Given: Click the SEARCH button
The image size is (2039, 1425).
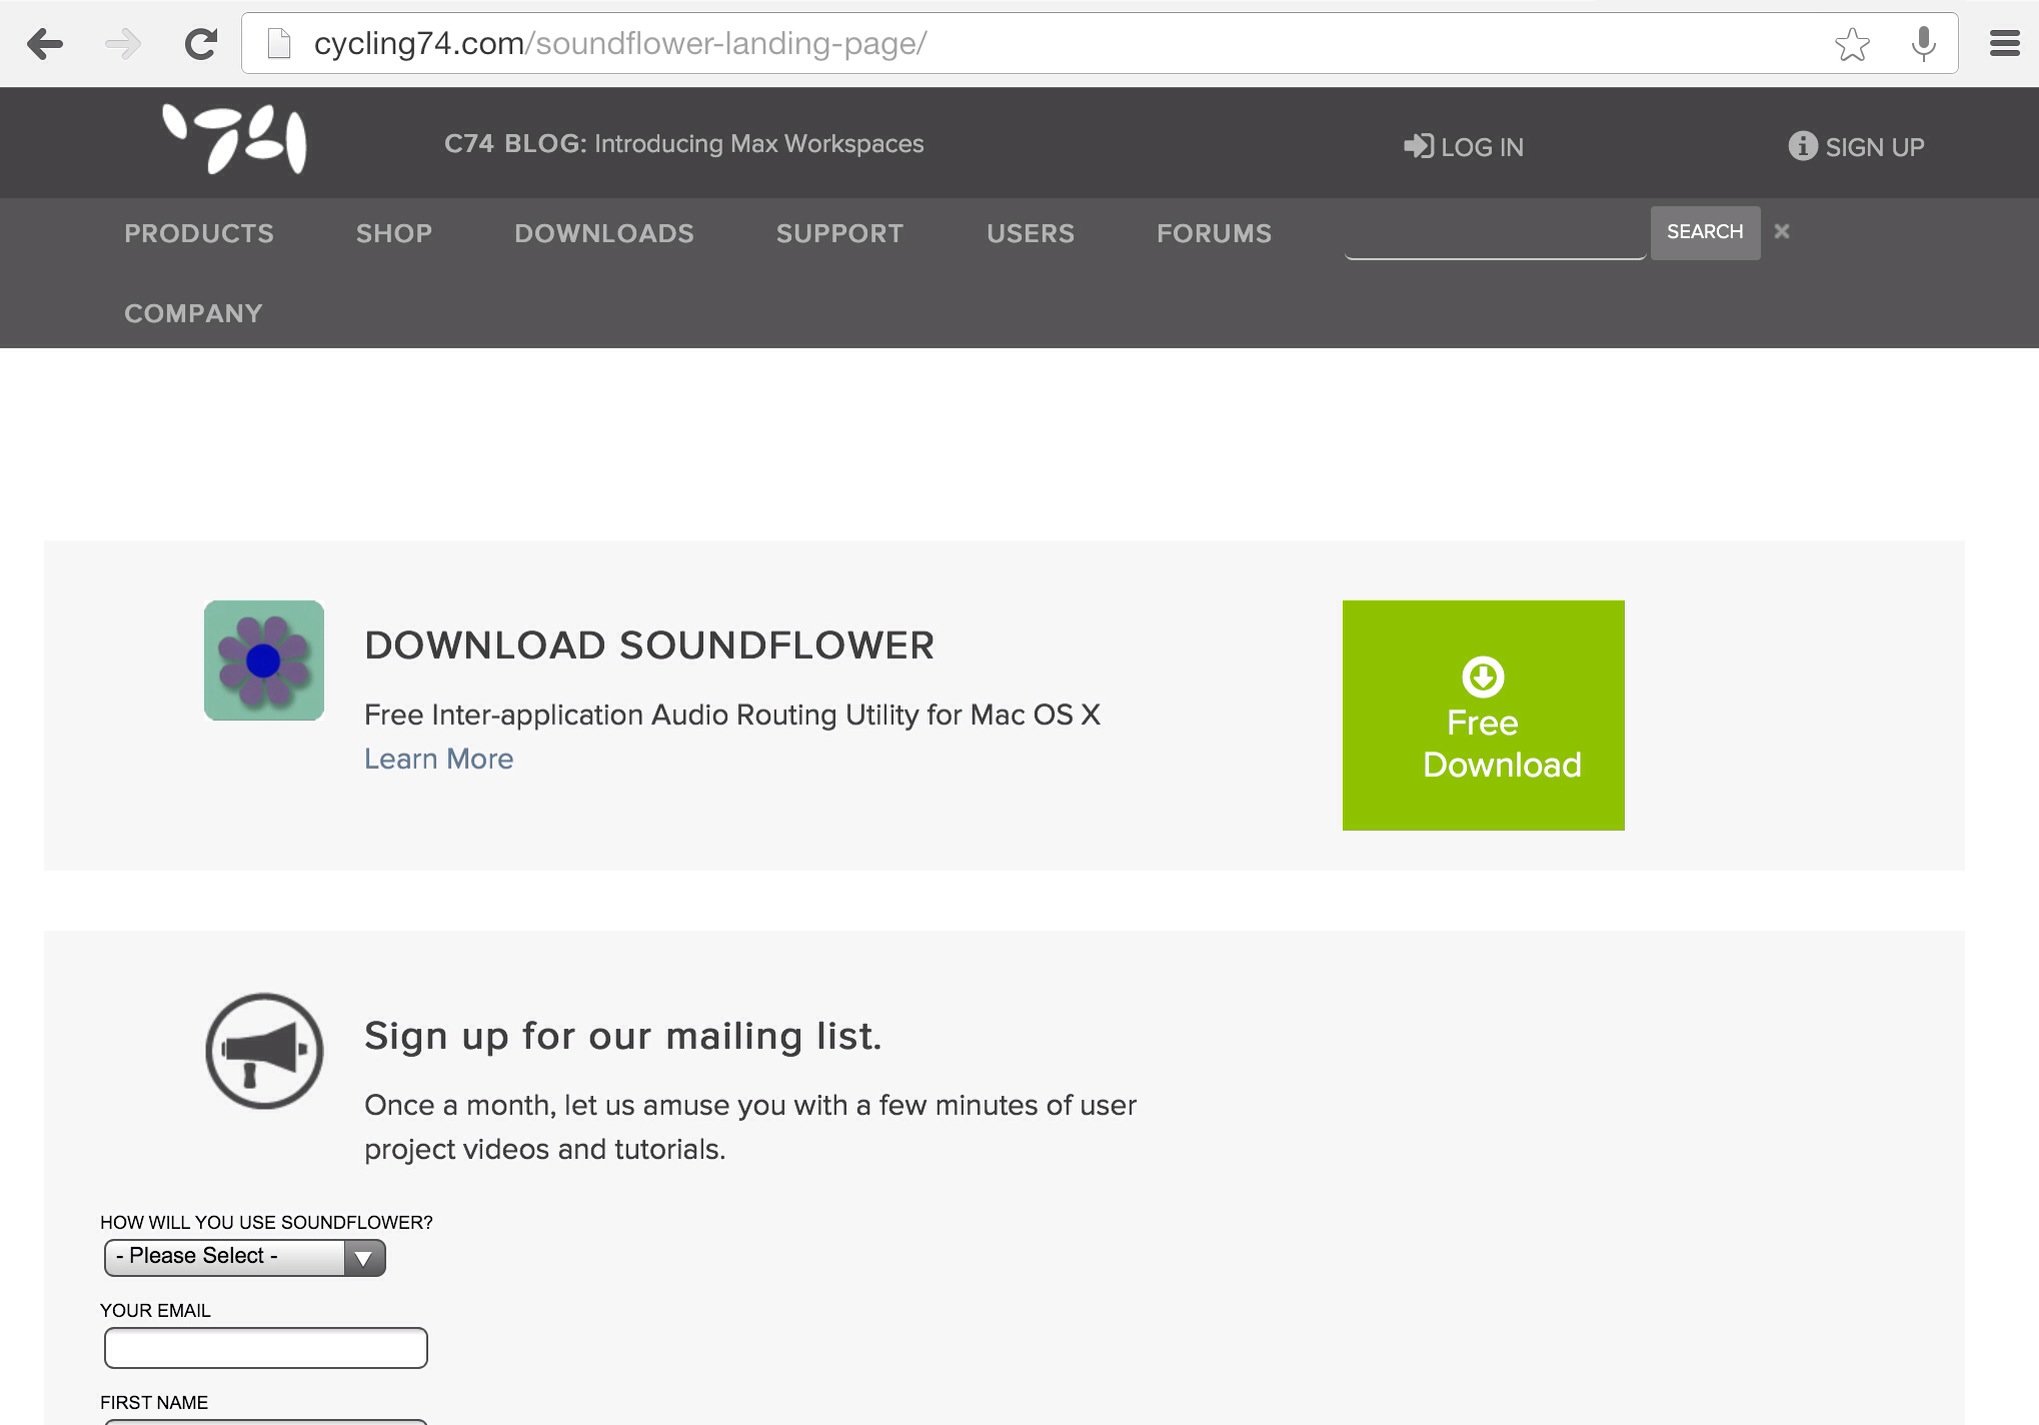Looking at the screenshot, I should coord(1704,232).
